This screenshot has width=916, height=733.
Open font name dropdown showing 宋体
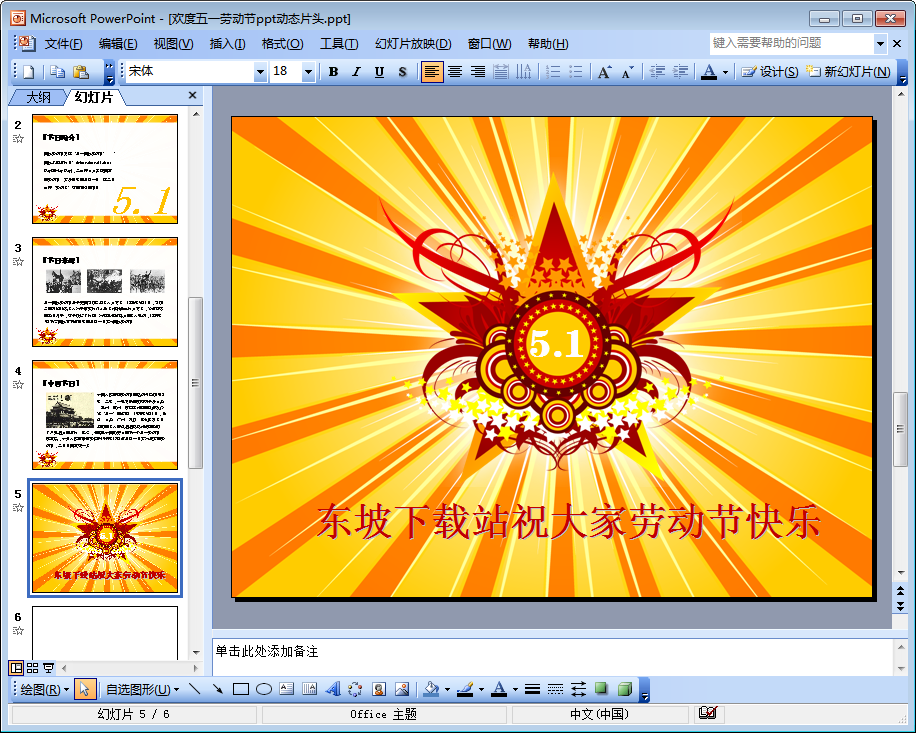click(260, 72)
